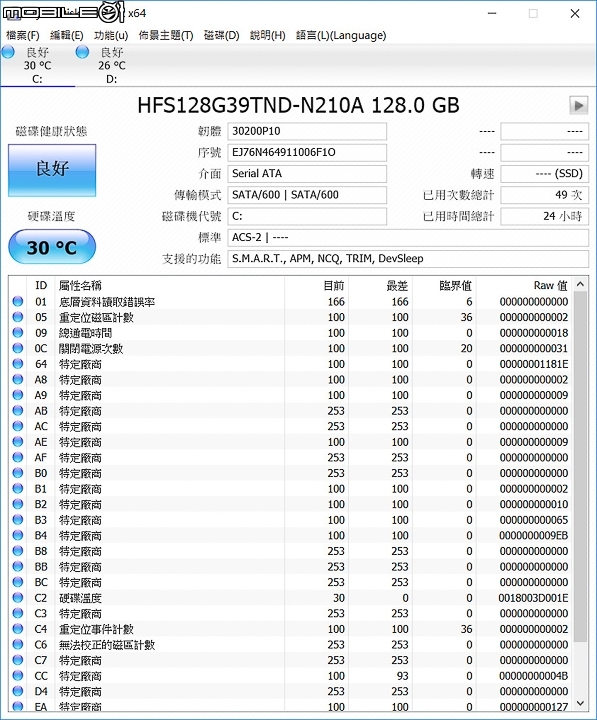Screen dimensions: 597x720
Task: Click the status dot for attribute B0
Action: pos(18,473)
